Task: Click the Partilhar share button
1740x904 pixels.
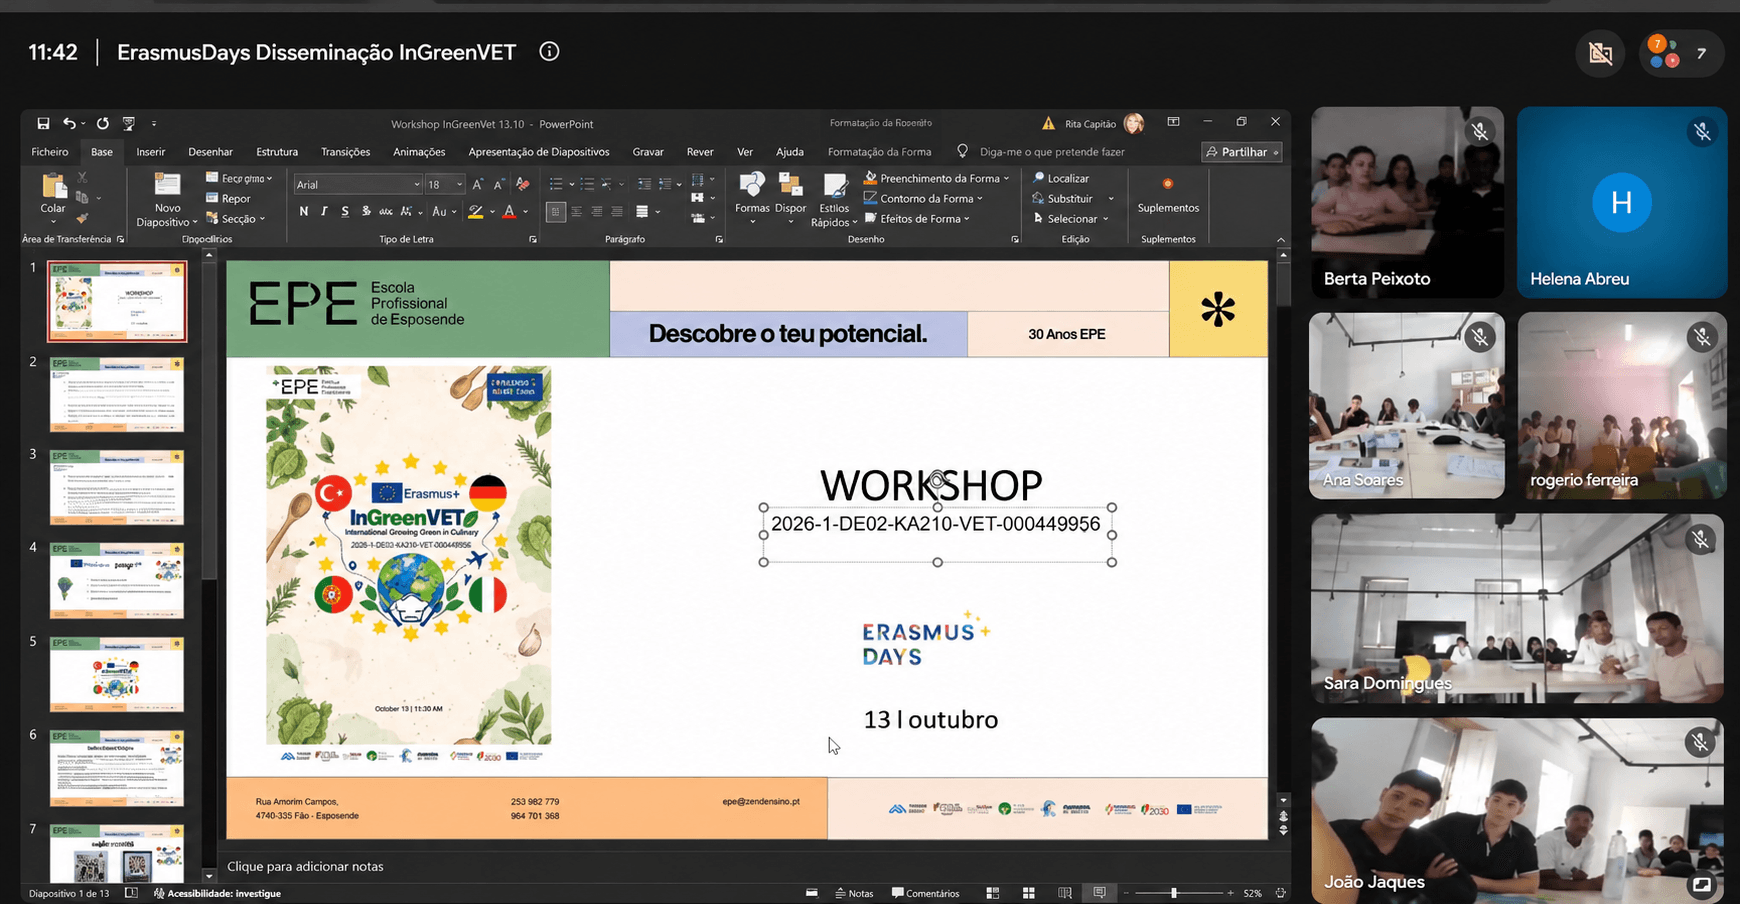Action: pyautogui.click(x=1242, y=152)
